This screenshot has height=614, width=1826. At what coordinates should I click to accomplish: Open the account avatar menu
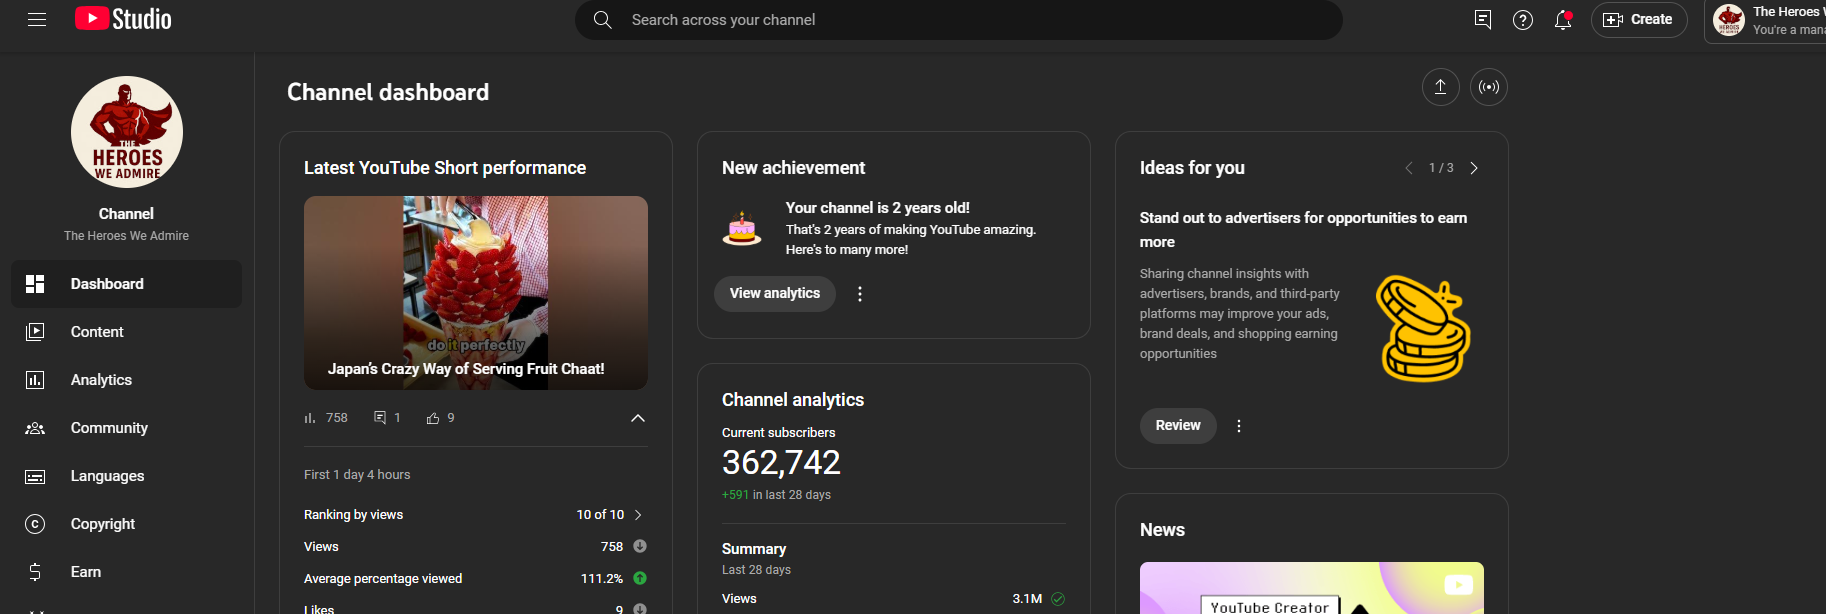1729,20
